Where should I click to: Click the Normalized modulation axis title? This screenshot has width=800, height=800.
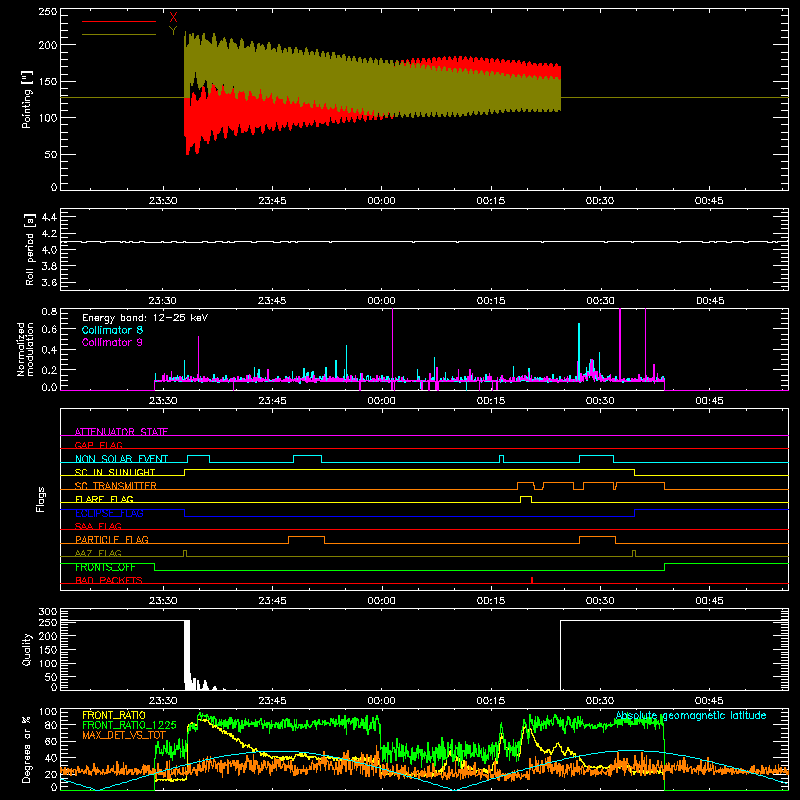click(x=26, y=349)
